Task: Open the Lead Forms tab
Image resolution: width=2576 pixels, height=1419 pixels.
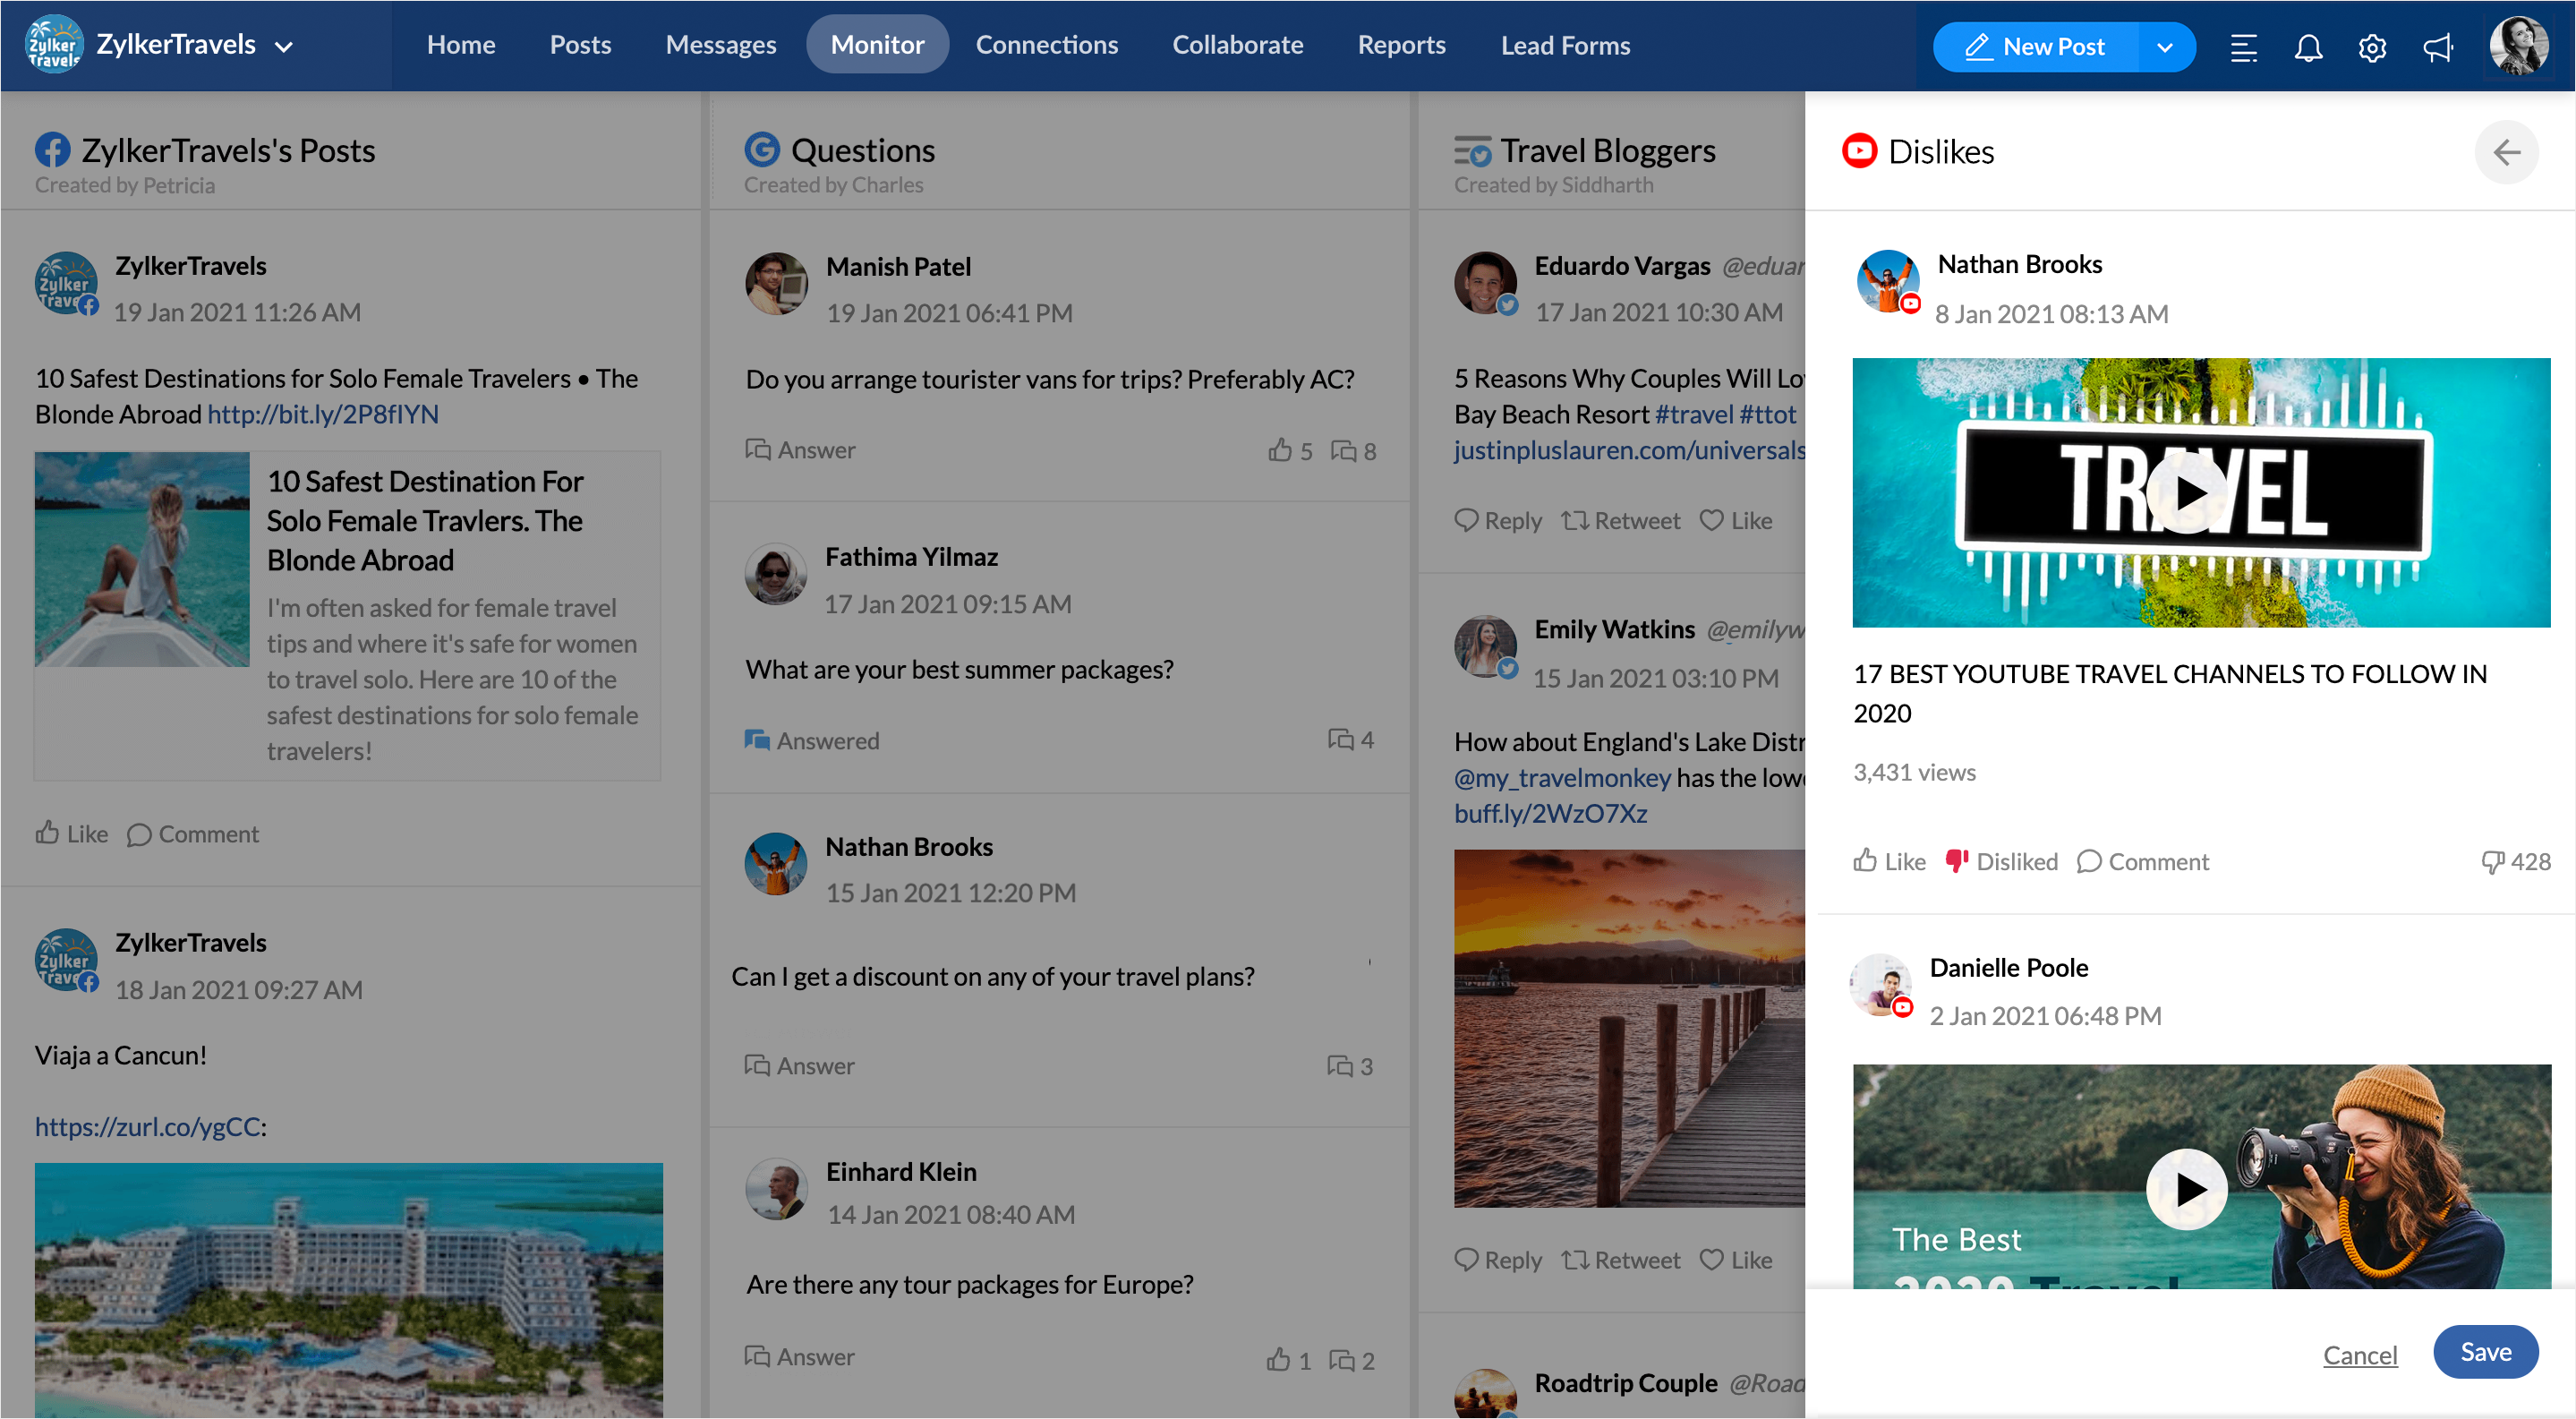Action: [x=1564, y=45]
